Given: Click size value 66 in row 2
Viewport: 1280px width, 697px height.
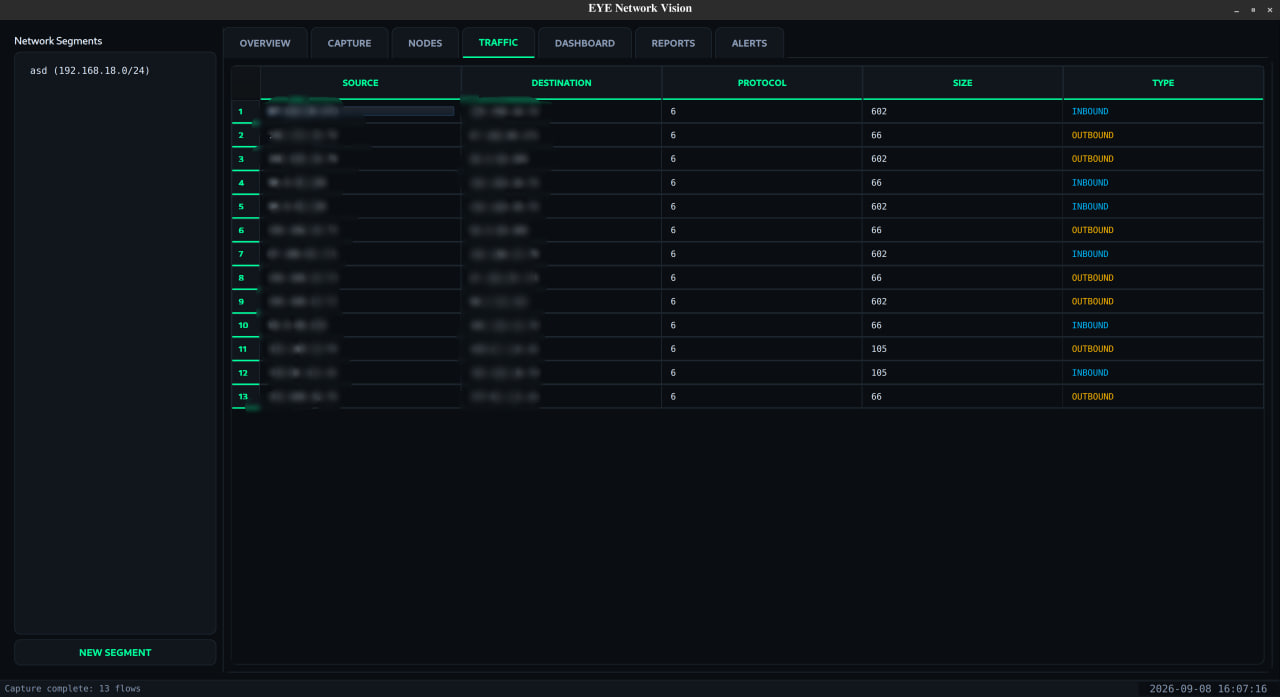Looking at the screenshot, I should point(876,135).
